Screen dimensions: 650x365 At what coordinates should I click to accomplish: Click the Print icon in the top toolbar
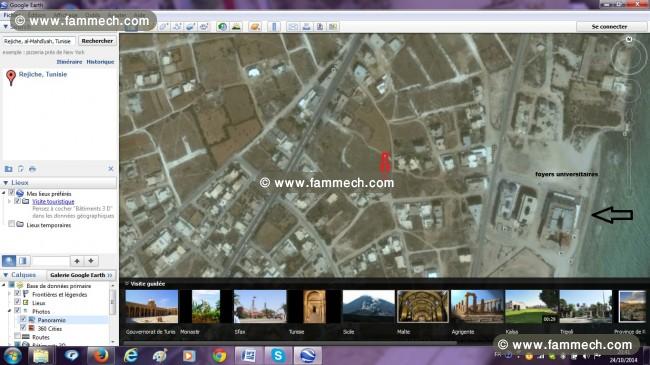[x=306, y=27]
